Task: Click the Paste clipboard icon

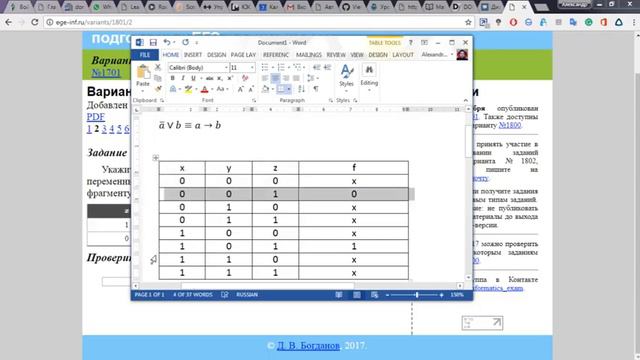Action: tap(143, 72)
